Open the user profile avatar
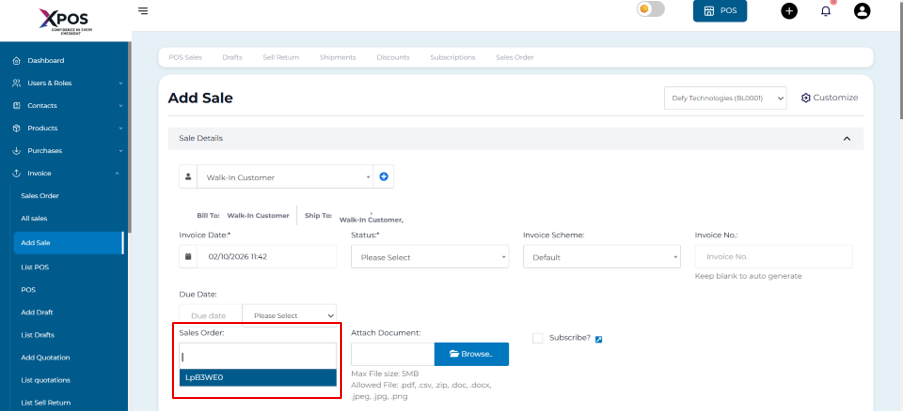The height and width of the screenshot is (411, 904). click(x=862, y=11)
